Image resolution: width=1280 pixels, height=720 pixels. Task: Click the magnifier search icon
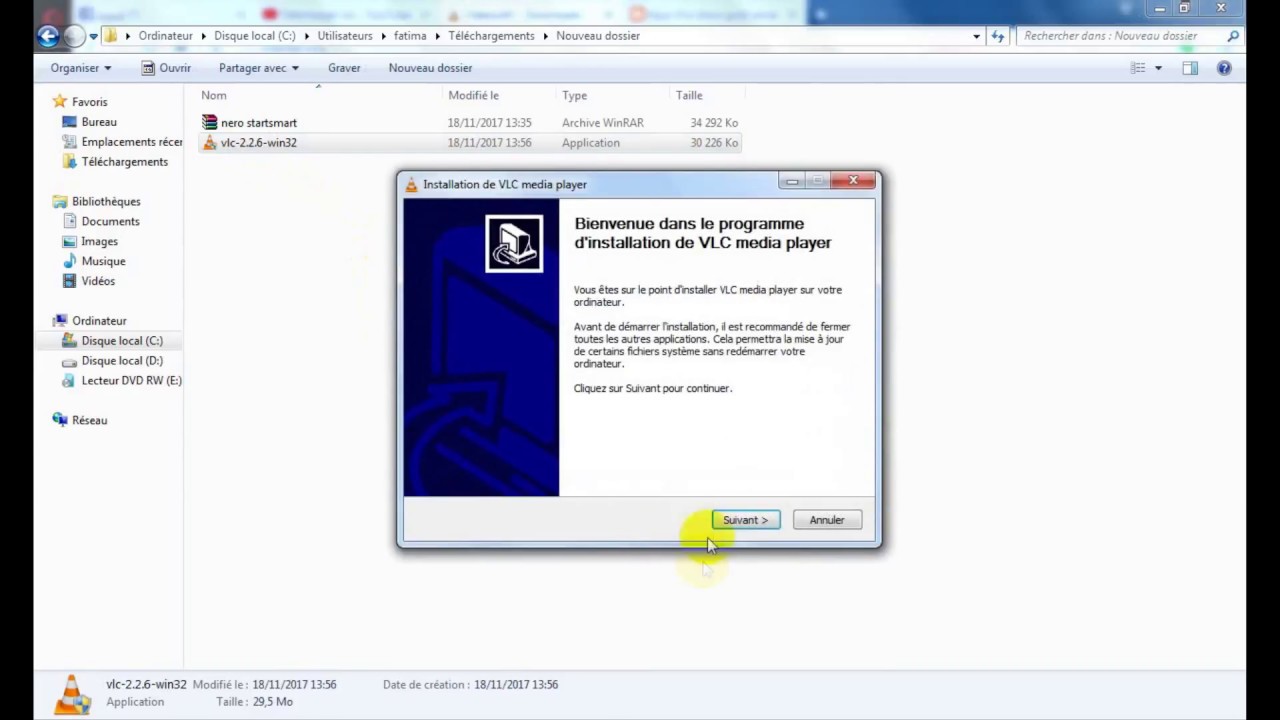pos(1233,36)
